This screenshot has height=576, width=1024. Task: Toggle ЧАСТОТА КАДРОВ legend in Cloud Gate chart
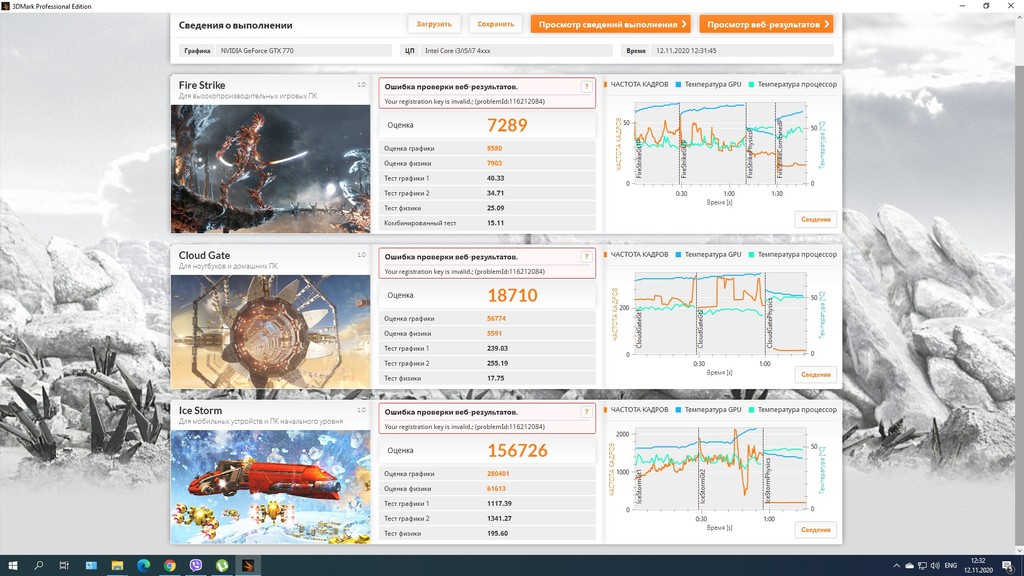tap(636, 255)
